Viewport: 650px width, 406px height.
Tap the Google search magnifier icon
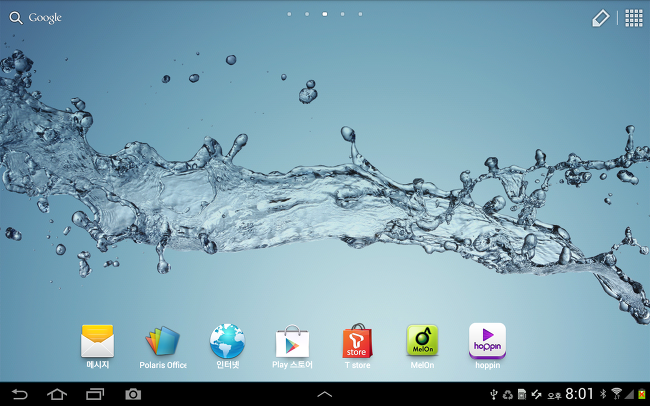tap(16, 18)
